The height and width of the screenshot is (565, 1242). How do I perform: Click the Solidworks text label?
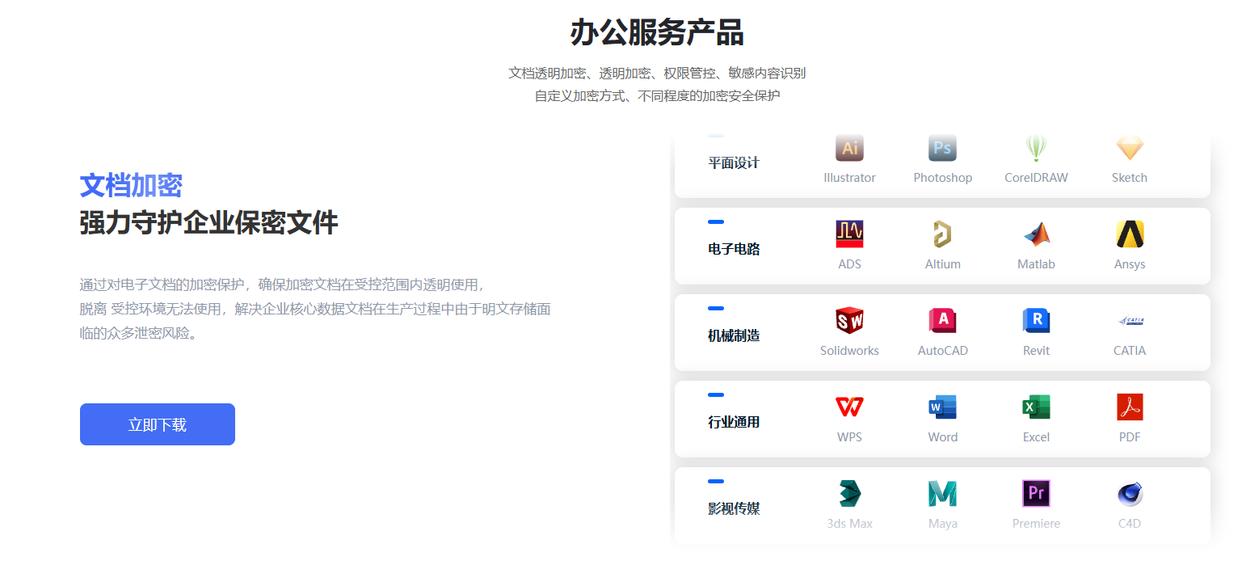pos(849,351)
